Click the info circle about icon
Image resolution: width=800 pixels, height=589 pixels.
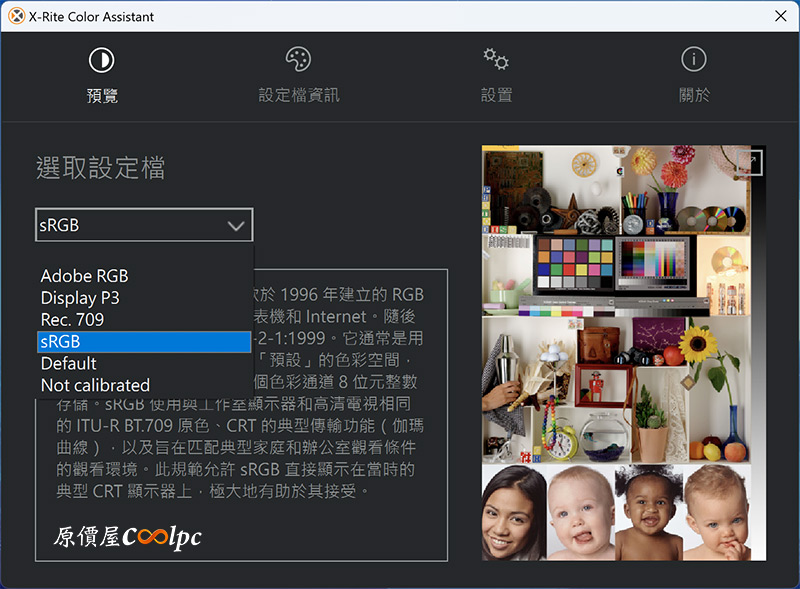(x=694, y=59)
